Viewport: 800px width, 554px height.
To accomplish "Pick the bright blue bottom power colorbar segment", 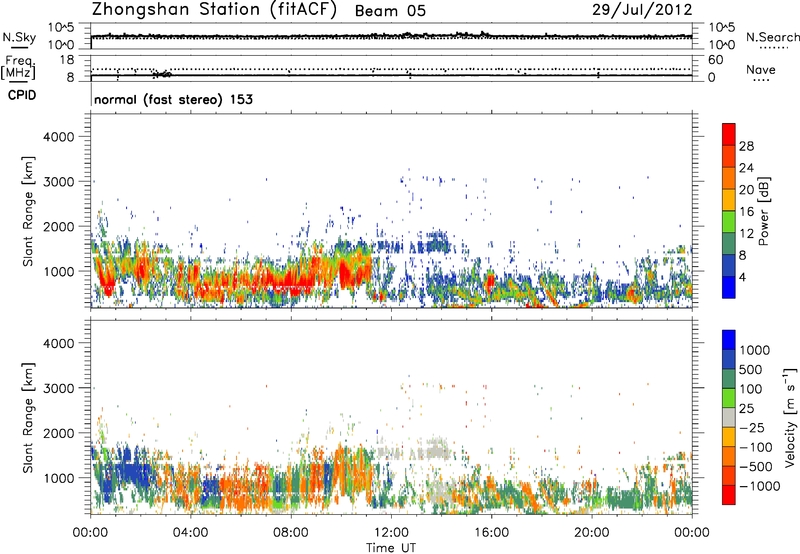I will (729, 288).
